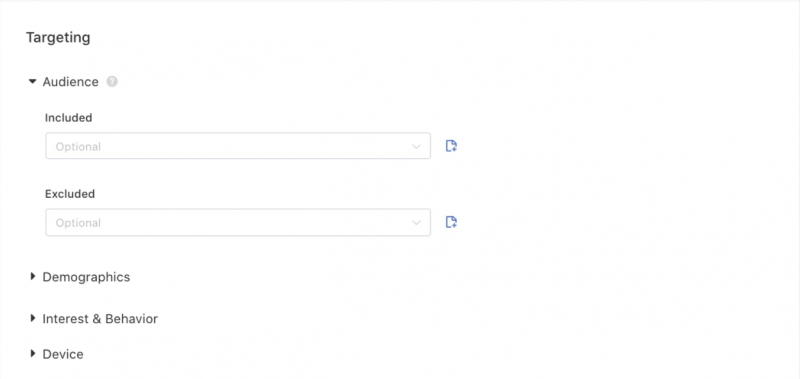Expand the Device section triangle
800x379 pixels.
(33, 353)
